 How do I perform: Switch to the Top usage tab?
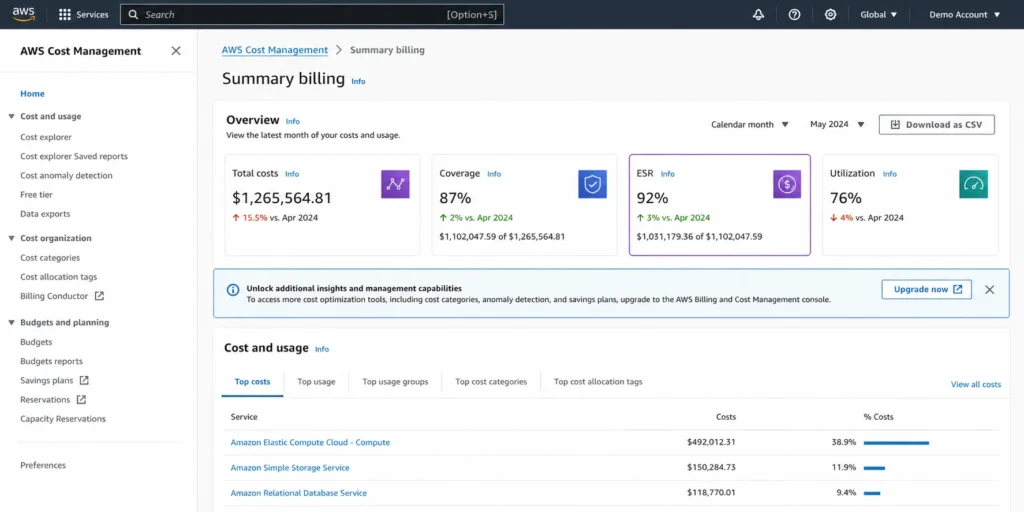click(316, 382)
